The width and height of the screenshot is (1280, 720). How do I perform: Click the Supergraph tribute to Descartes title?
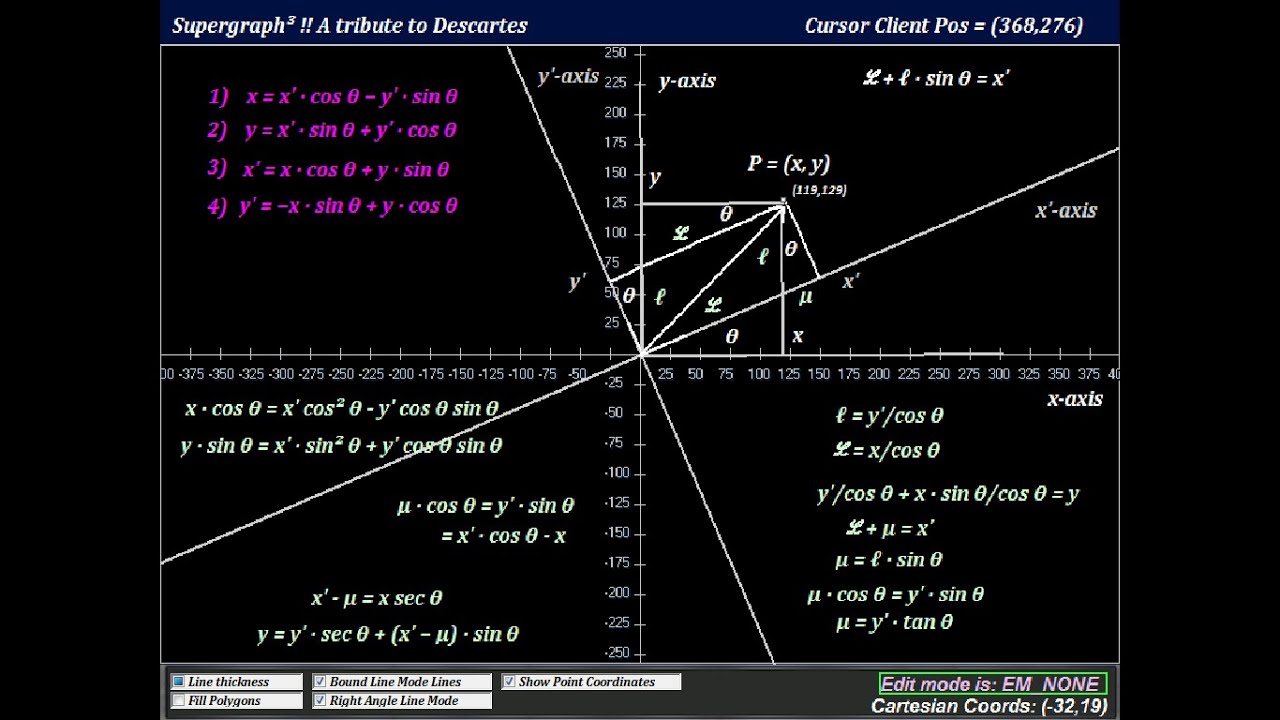[x=350, y=26]
